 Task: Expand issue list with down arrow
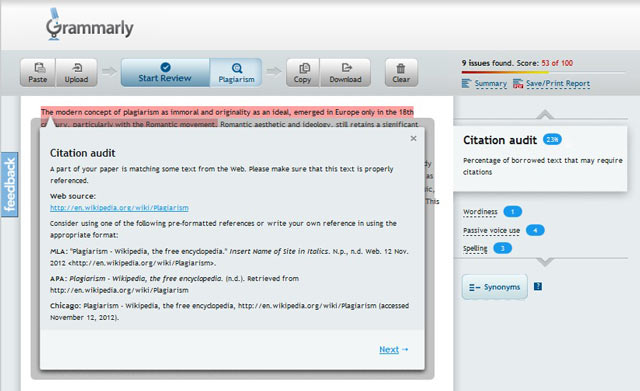coord(545,262)
